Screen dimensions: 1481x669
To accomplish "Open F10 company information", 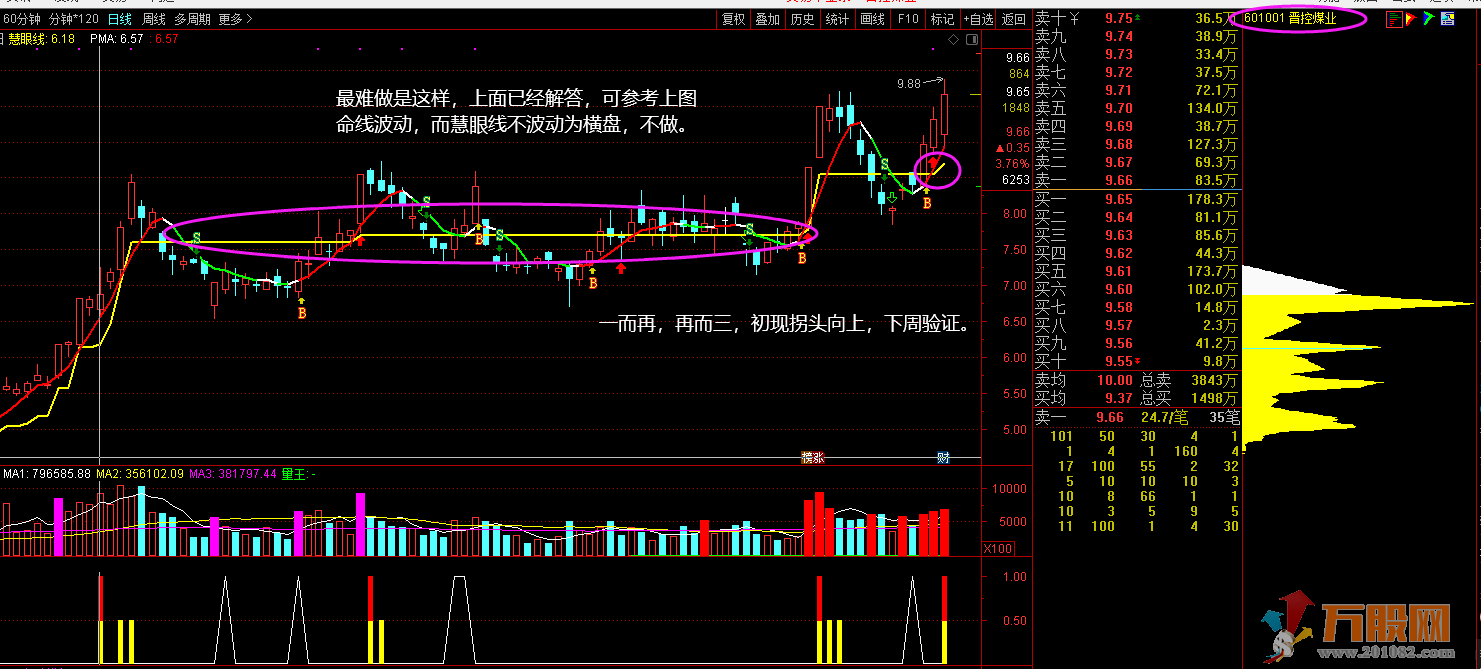I will click(x=907, y=19).
